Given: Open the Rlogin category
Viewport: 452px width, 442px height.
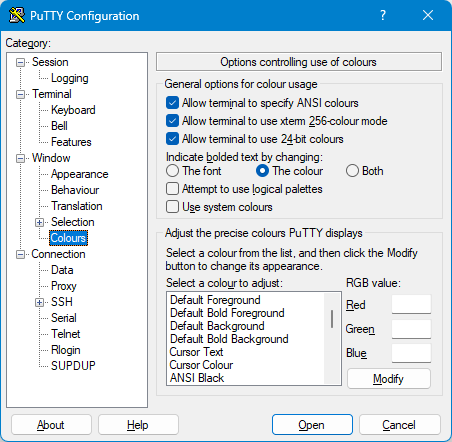Looking at the screenshot, I should tap(66, 350).
